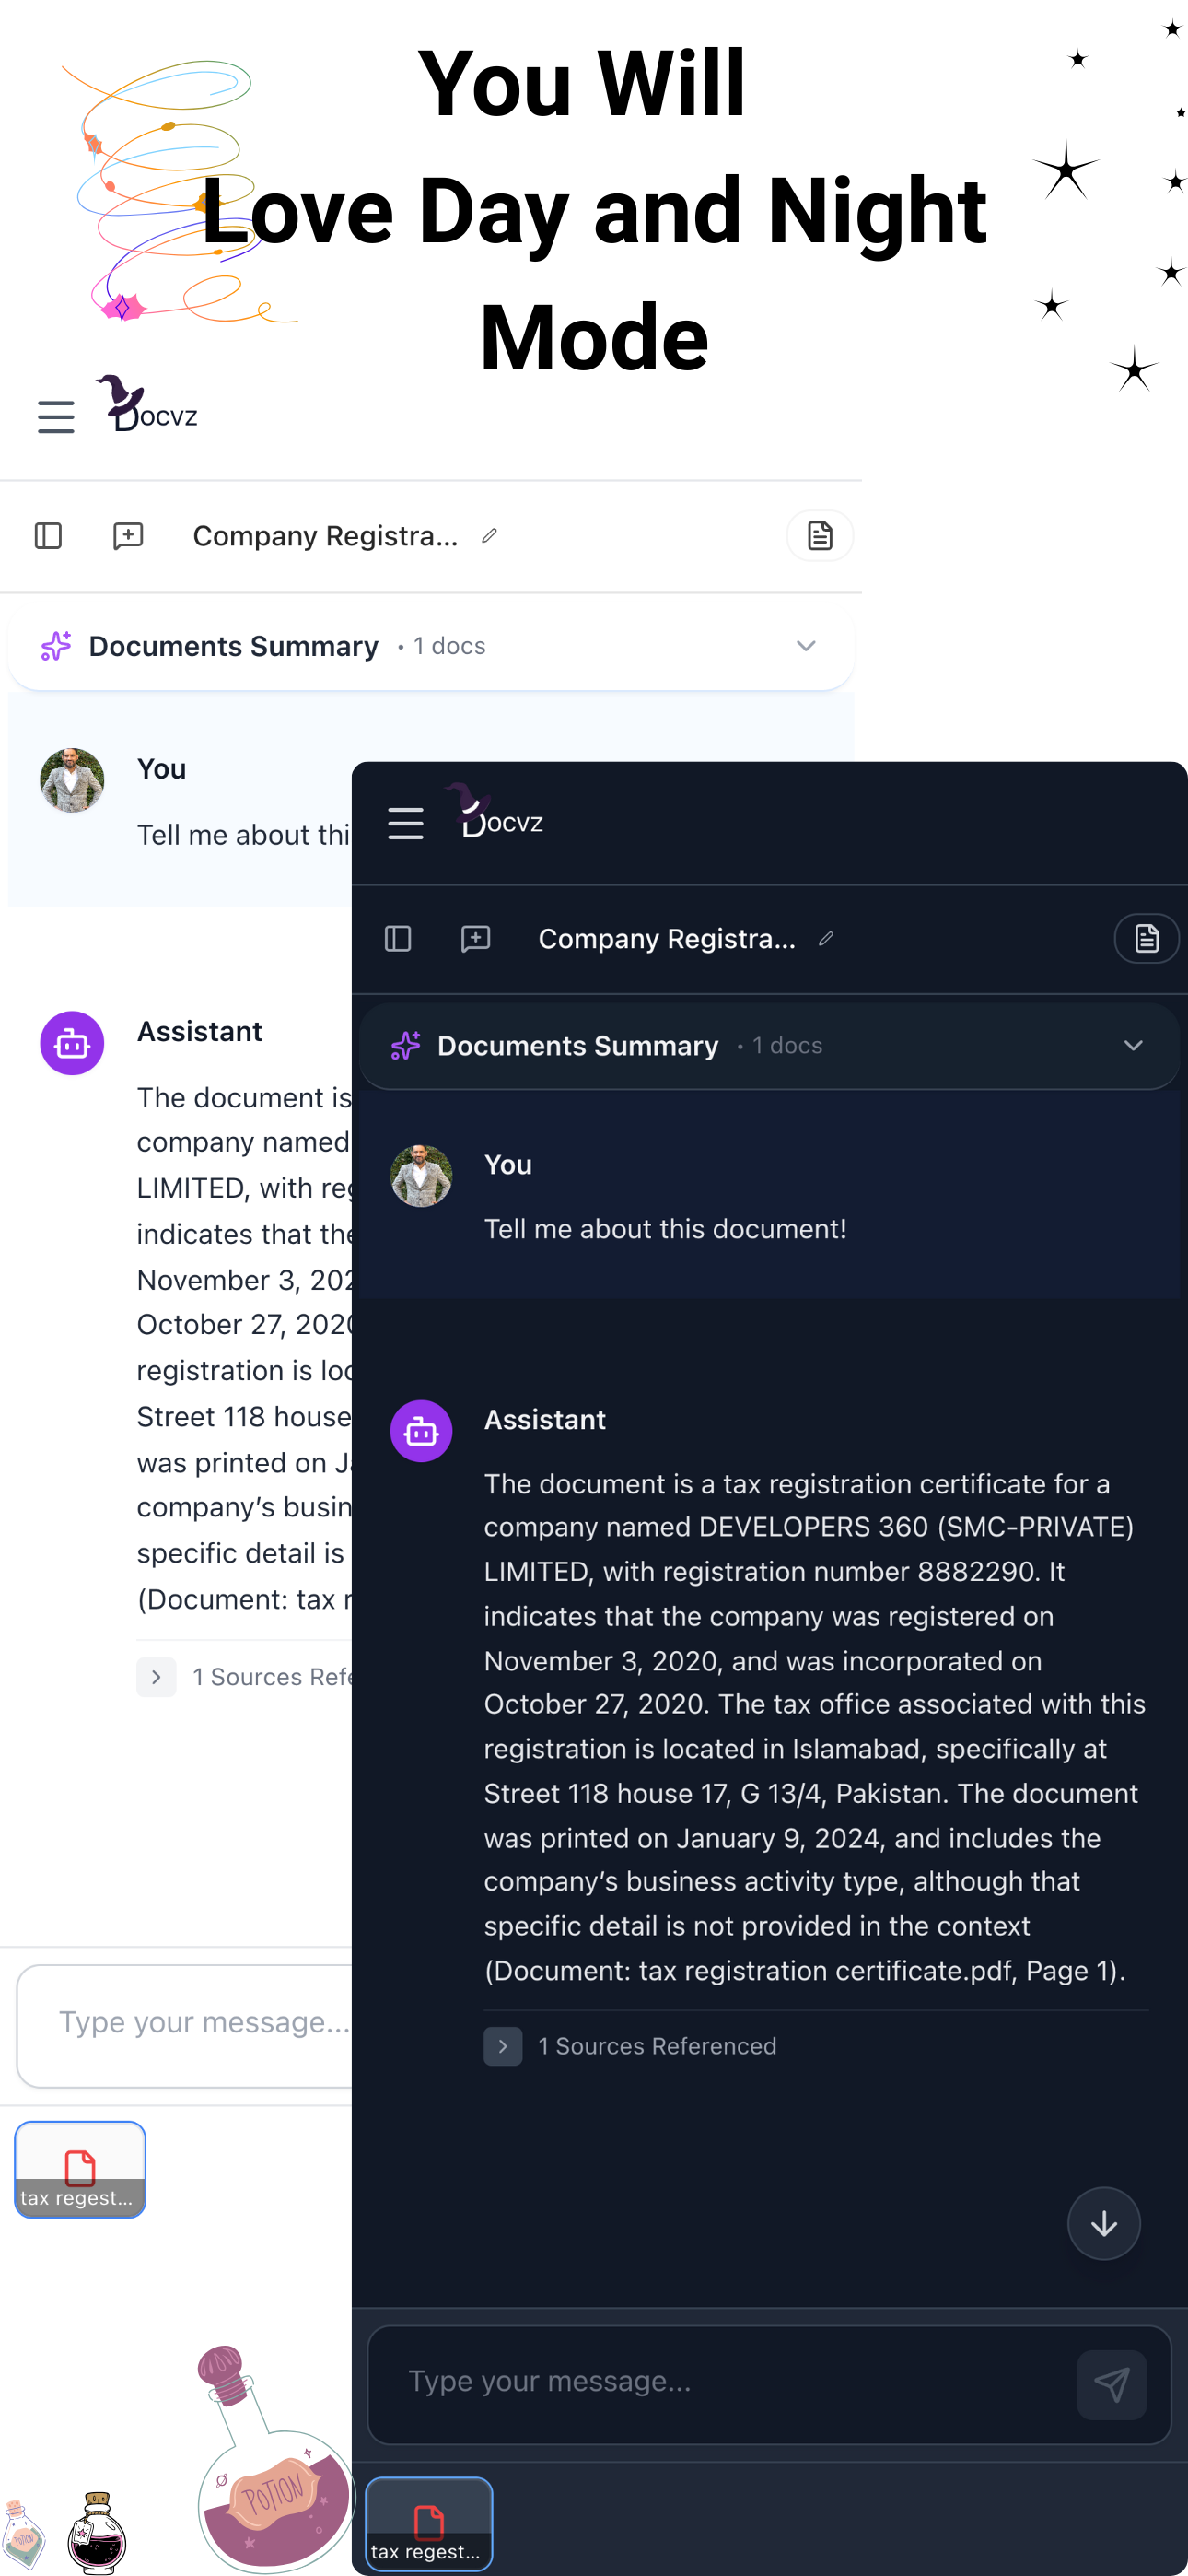
Task: Click the edit pencil next to chat title
Action: point(826,939)
